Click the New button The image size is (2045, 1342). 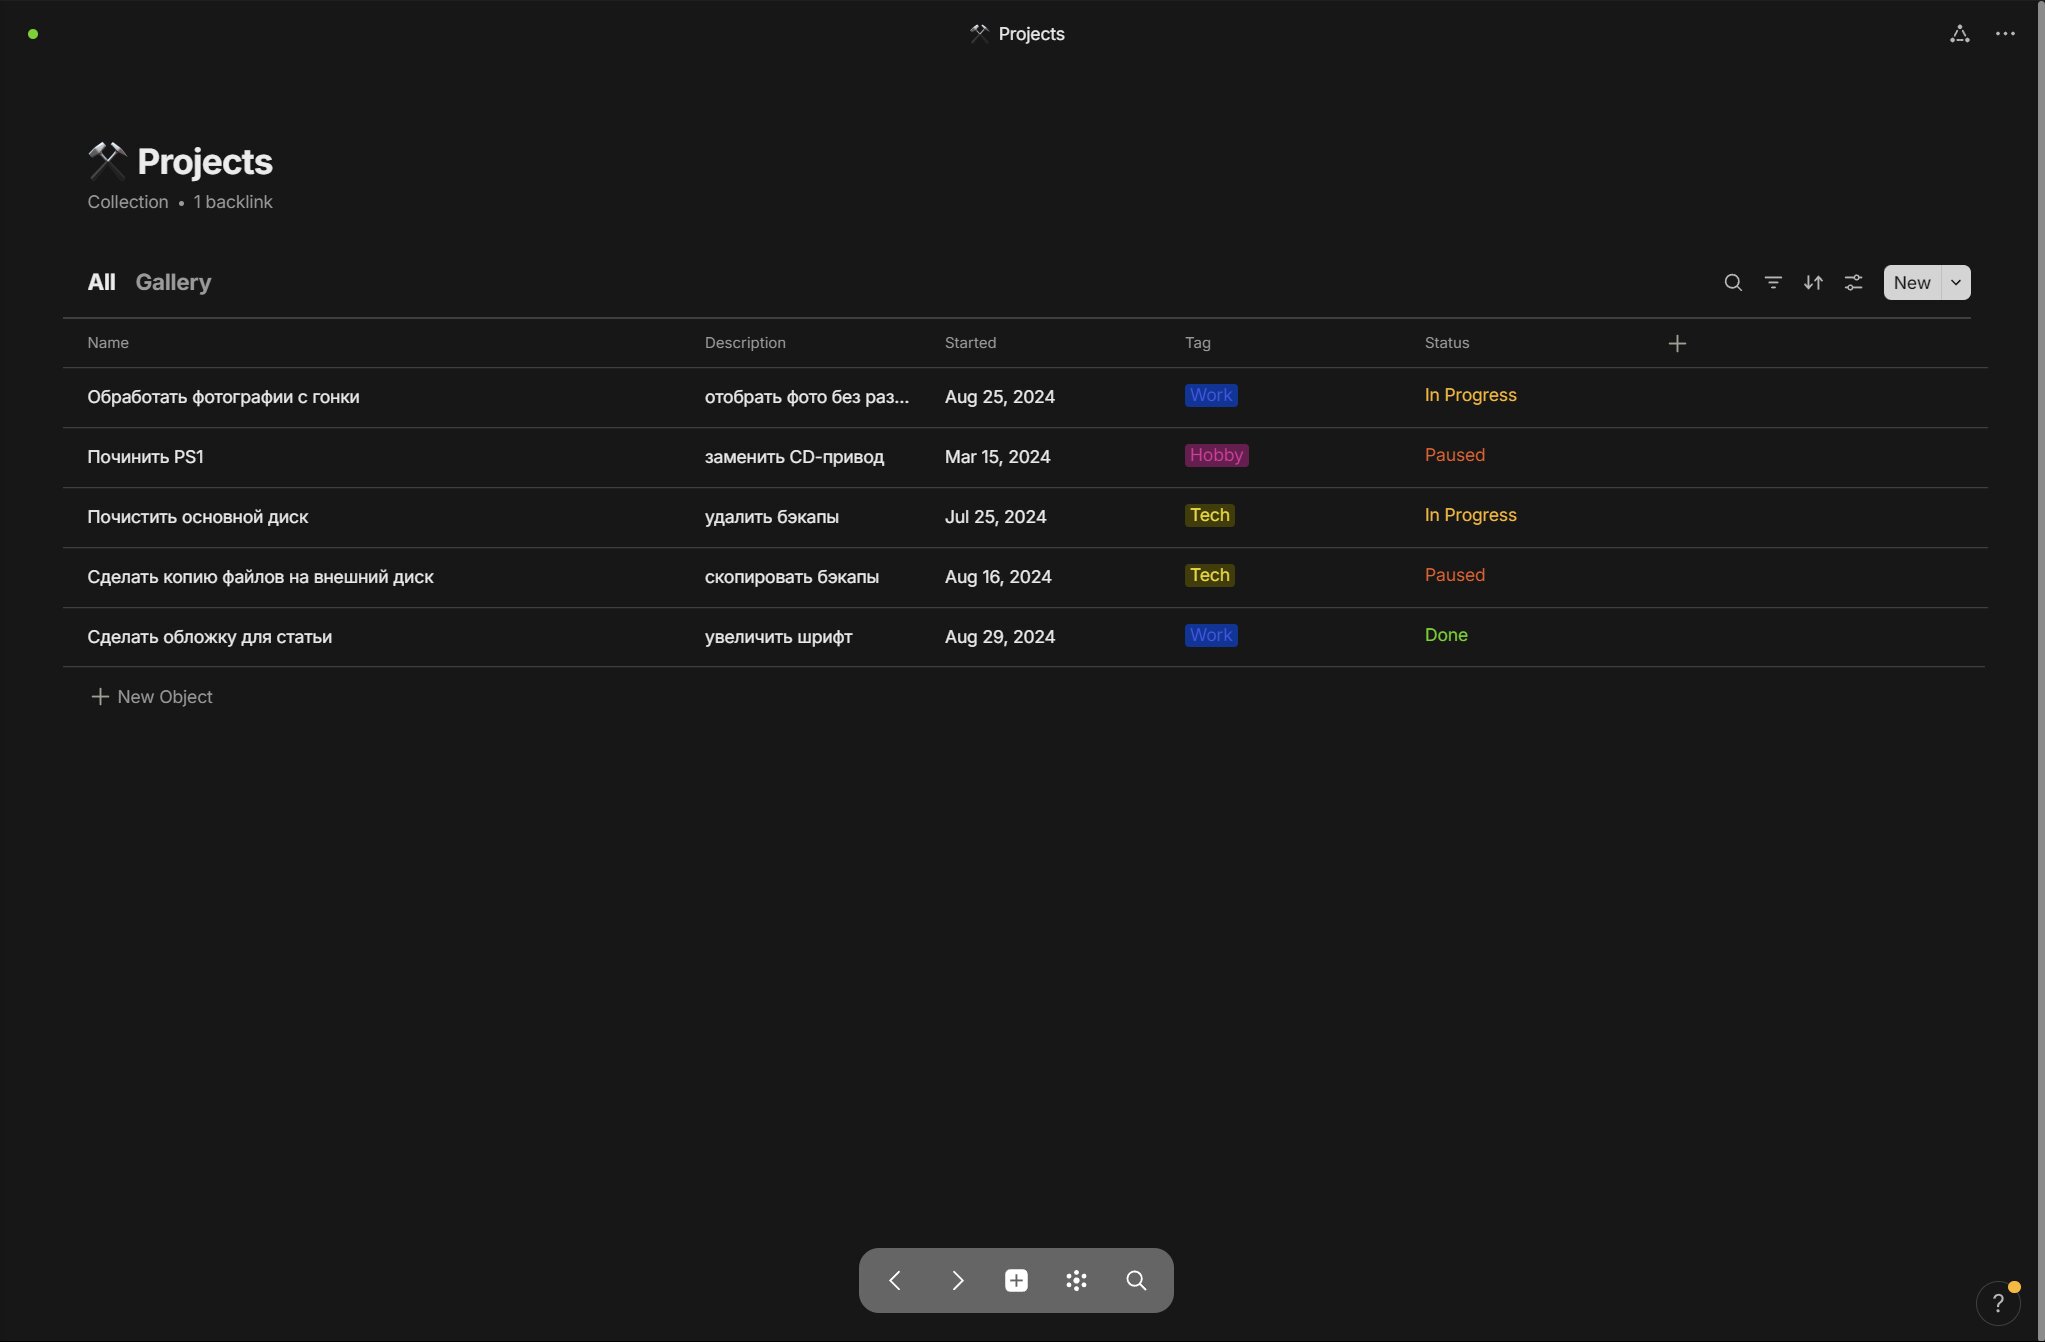tap(1912, 283)
